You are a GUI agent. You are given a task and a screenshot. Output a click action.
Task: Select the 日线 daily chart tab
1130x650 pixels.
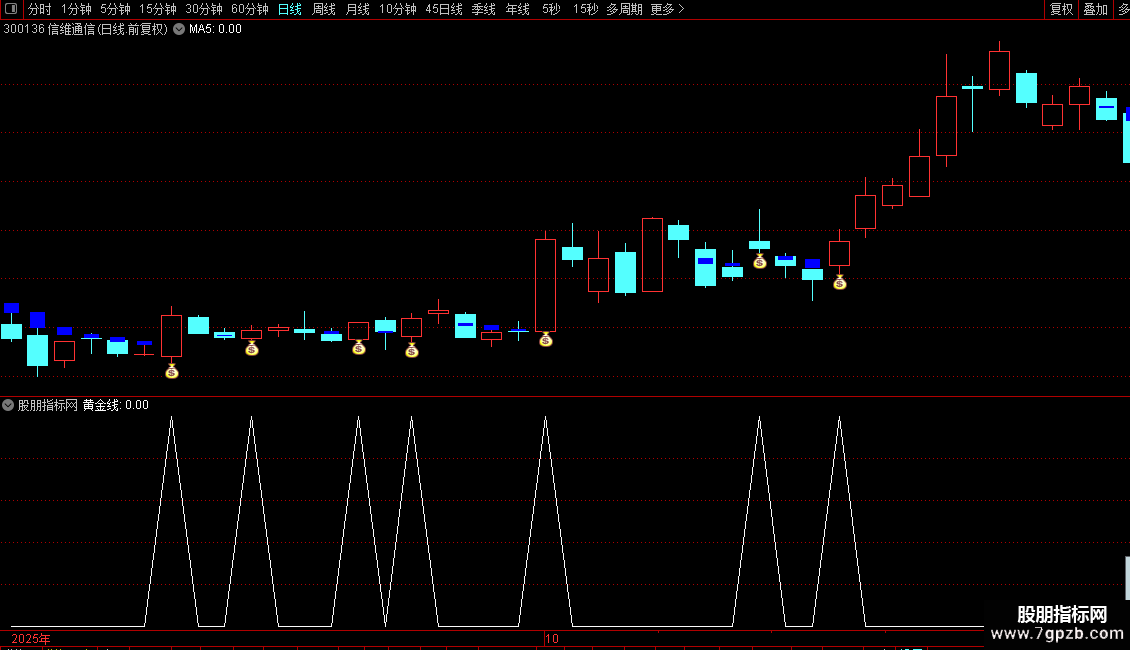290,9
